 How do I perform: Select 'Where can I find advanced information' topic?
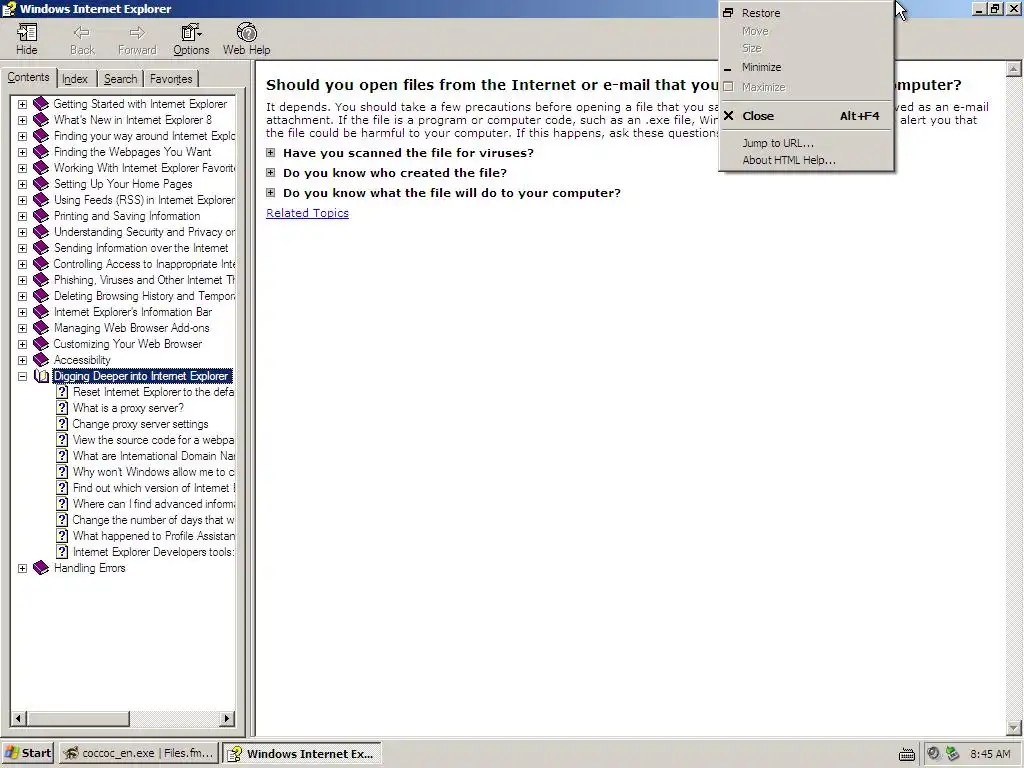click(x=153, y=504)
